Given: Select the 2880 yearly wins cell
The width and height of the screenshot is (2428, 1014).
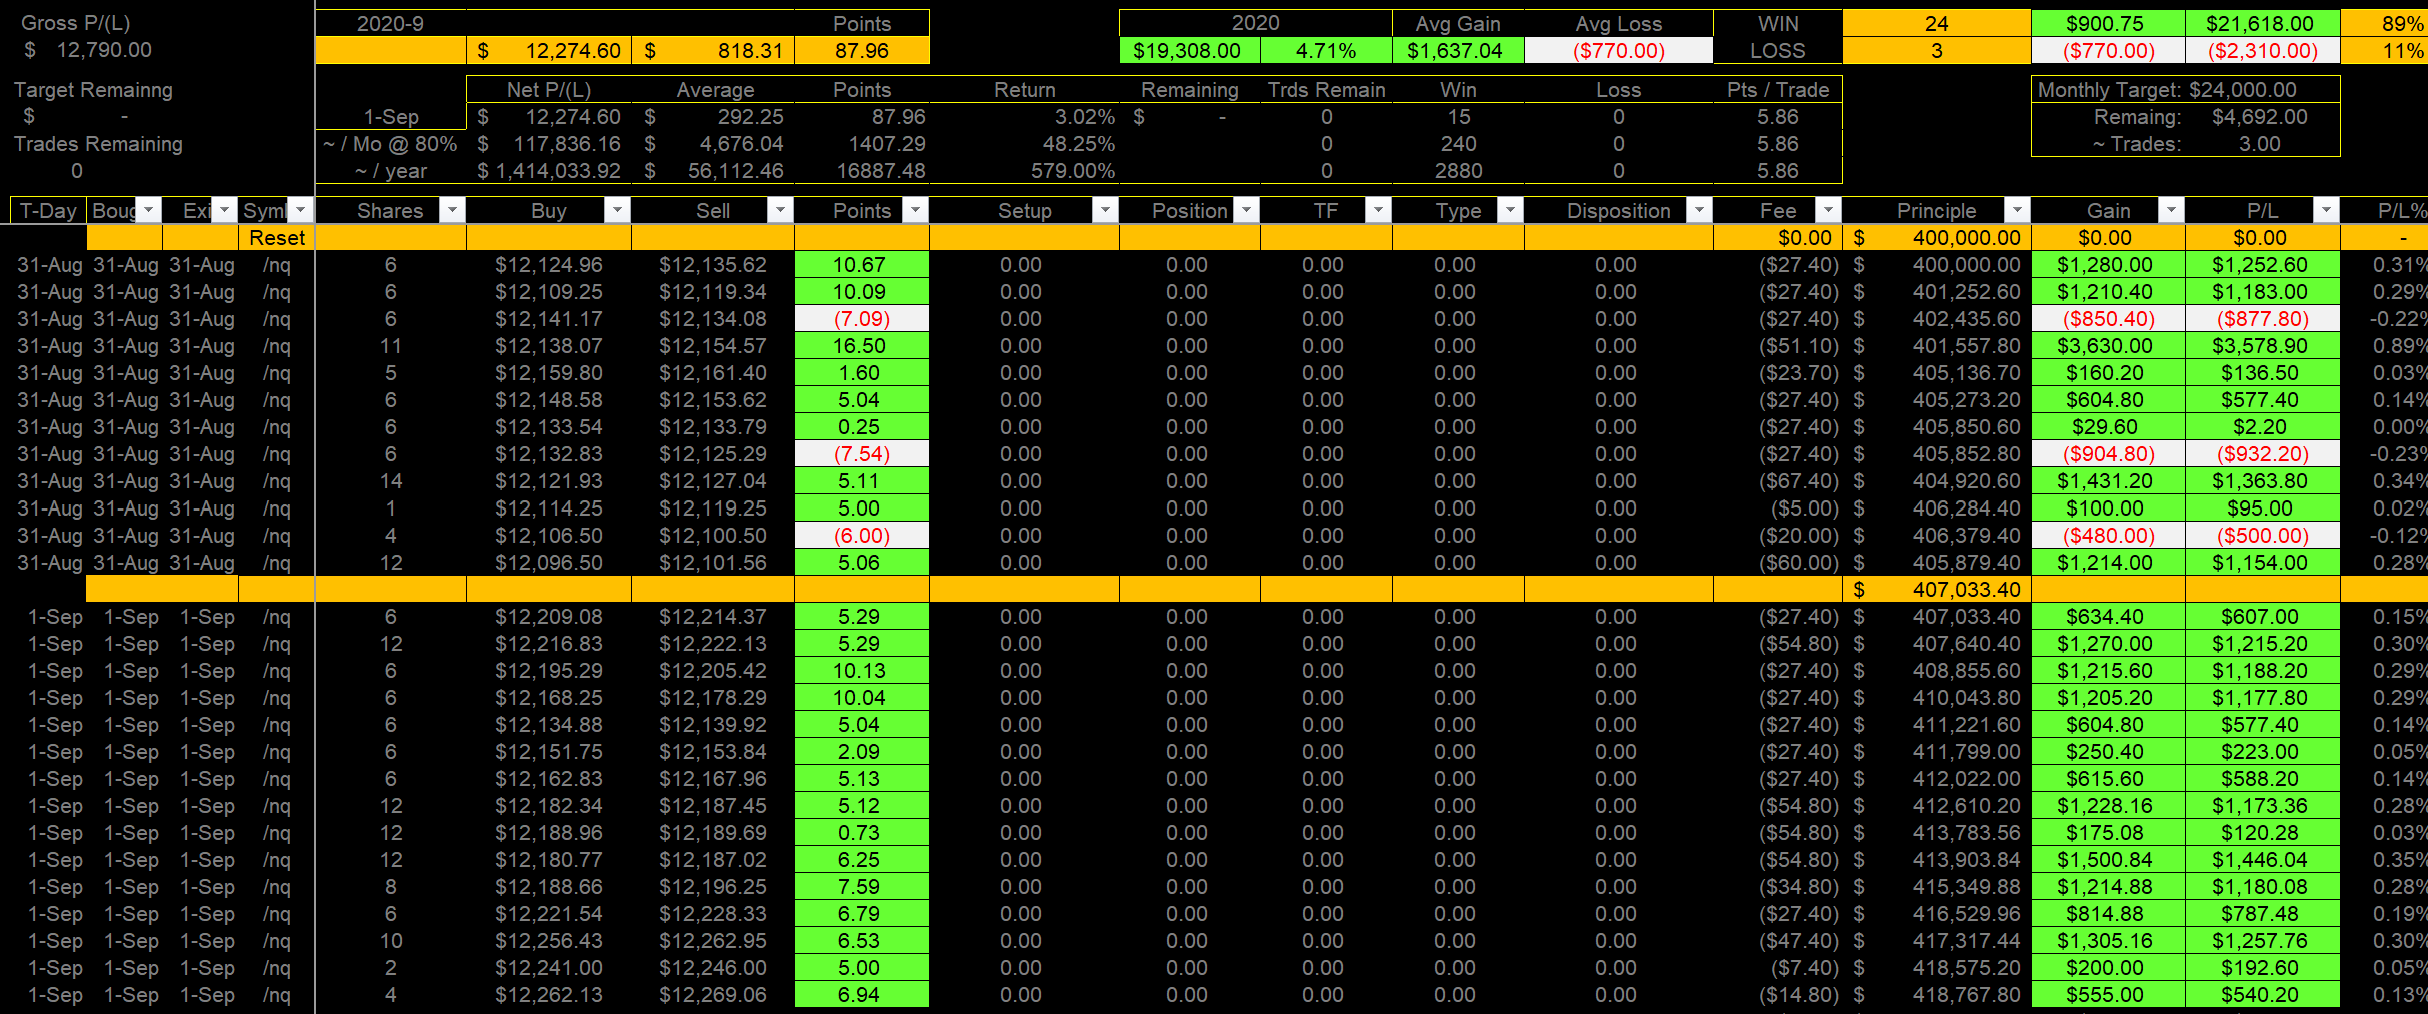Looking at the screenshot, I should (1458, 171).
